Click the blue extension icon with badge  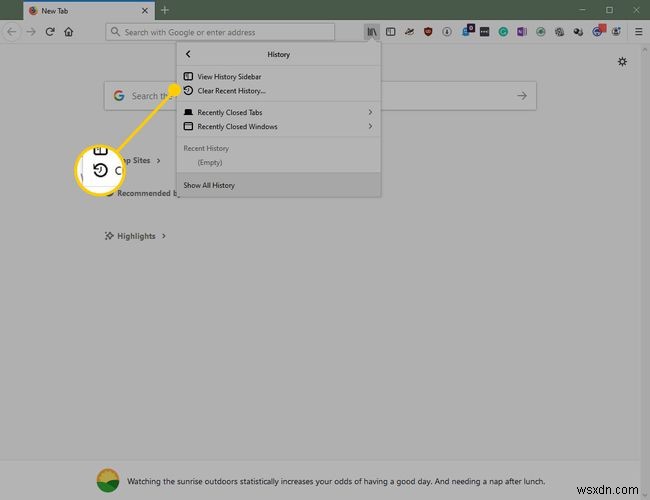point(468,30)
